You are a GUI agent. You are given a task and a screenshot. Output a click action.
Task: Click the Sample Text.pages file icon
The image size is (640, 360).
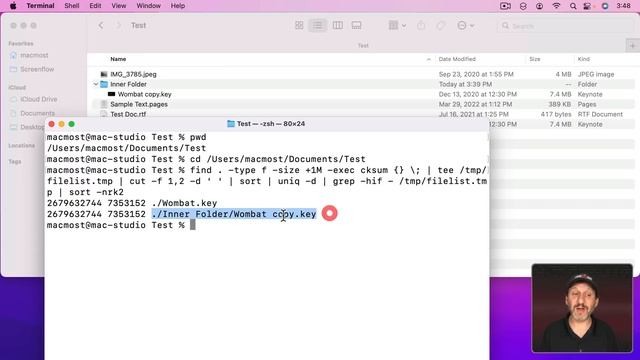pos(104,104)
